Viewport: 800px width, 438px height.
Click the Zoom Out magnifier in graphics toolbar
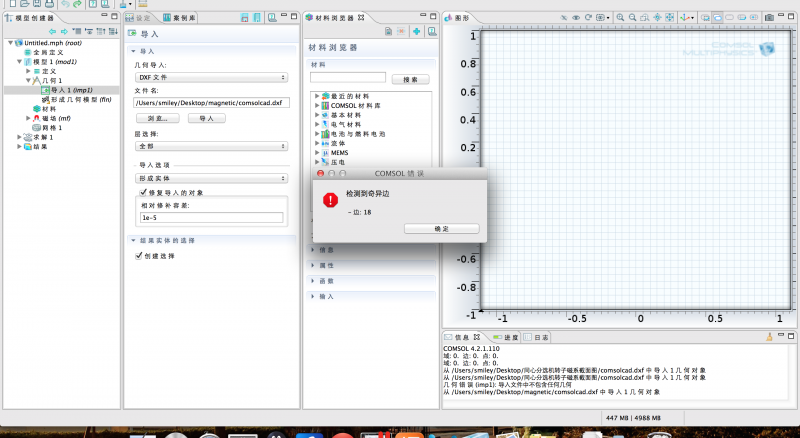[632, 17]
